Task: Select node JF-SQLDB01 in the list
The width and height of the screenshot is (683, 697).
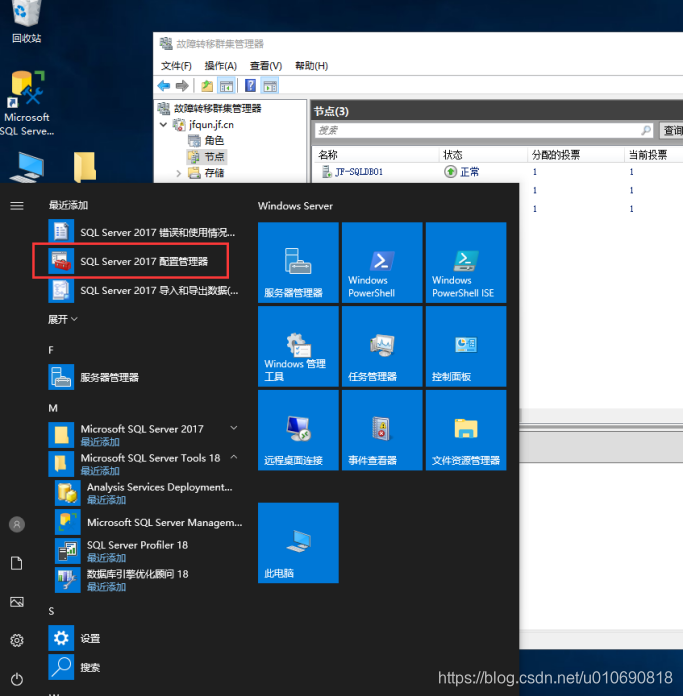Action: 359,172
